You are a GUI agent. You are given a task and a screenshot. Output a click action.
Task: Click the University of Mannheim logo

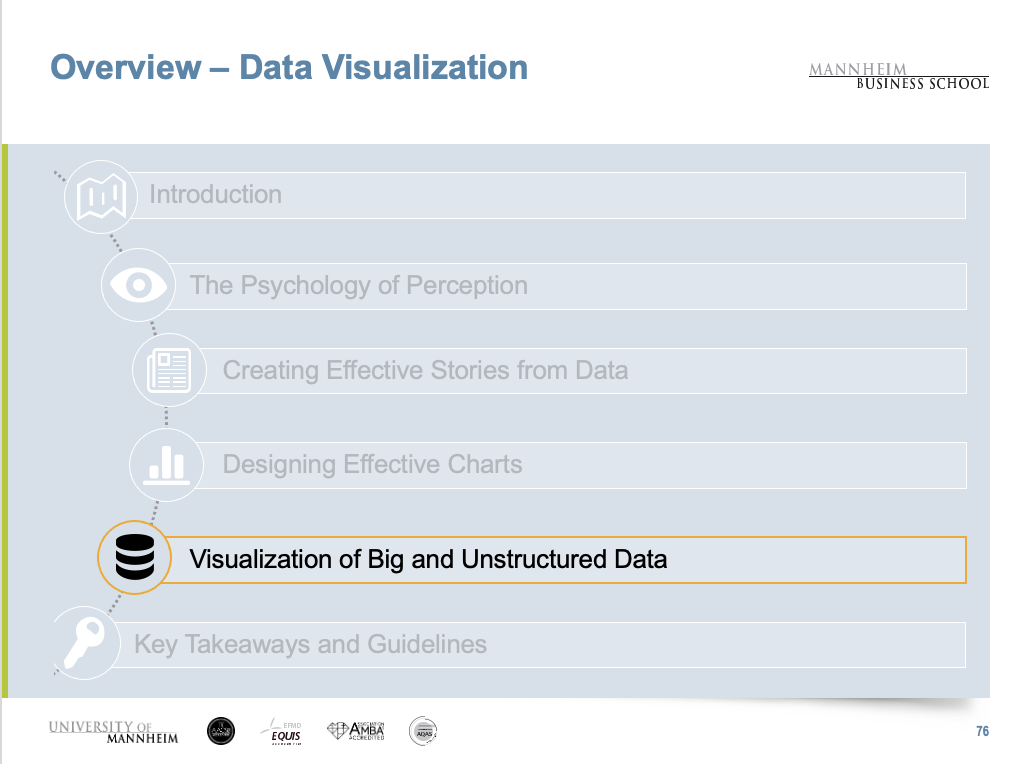(x=113, y=731)
